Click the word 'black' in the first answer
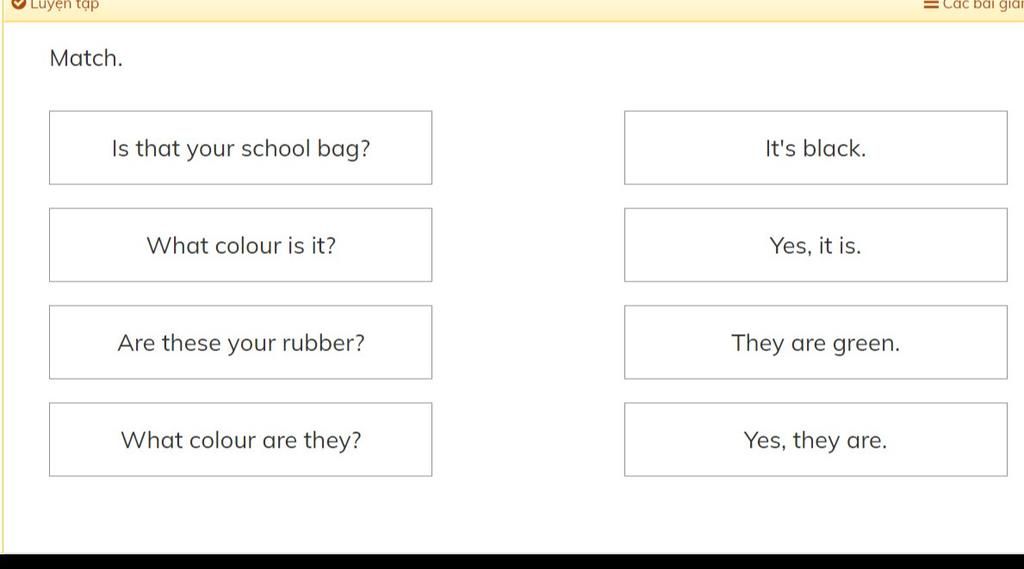This screenshot has height=569, width=1024. coord(834,148)
